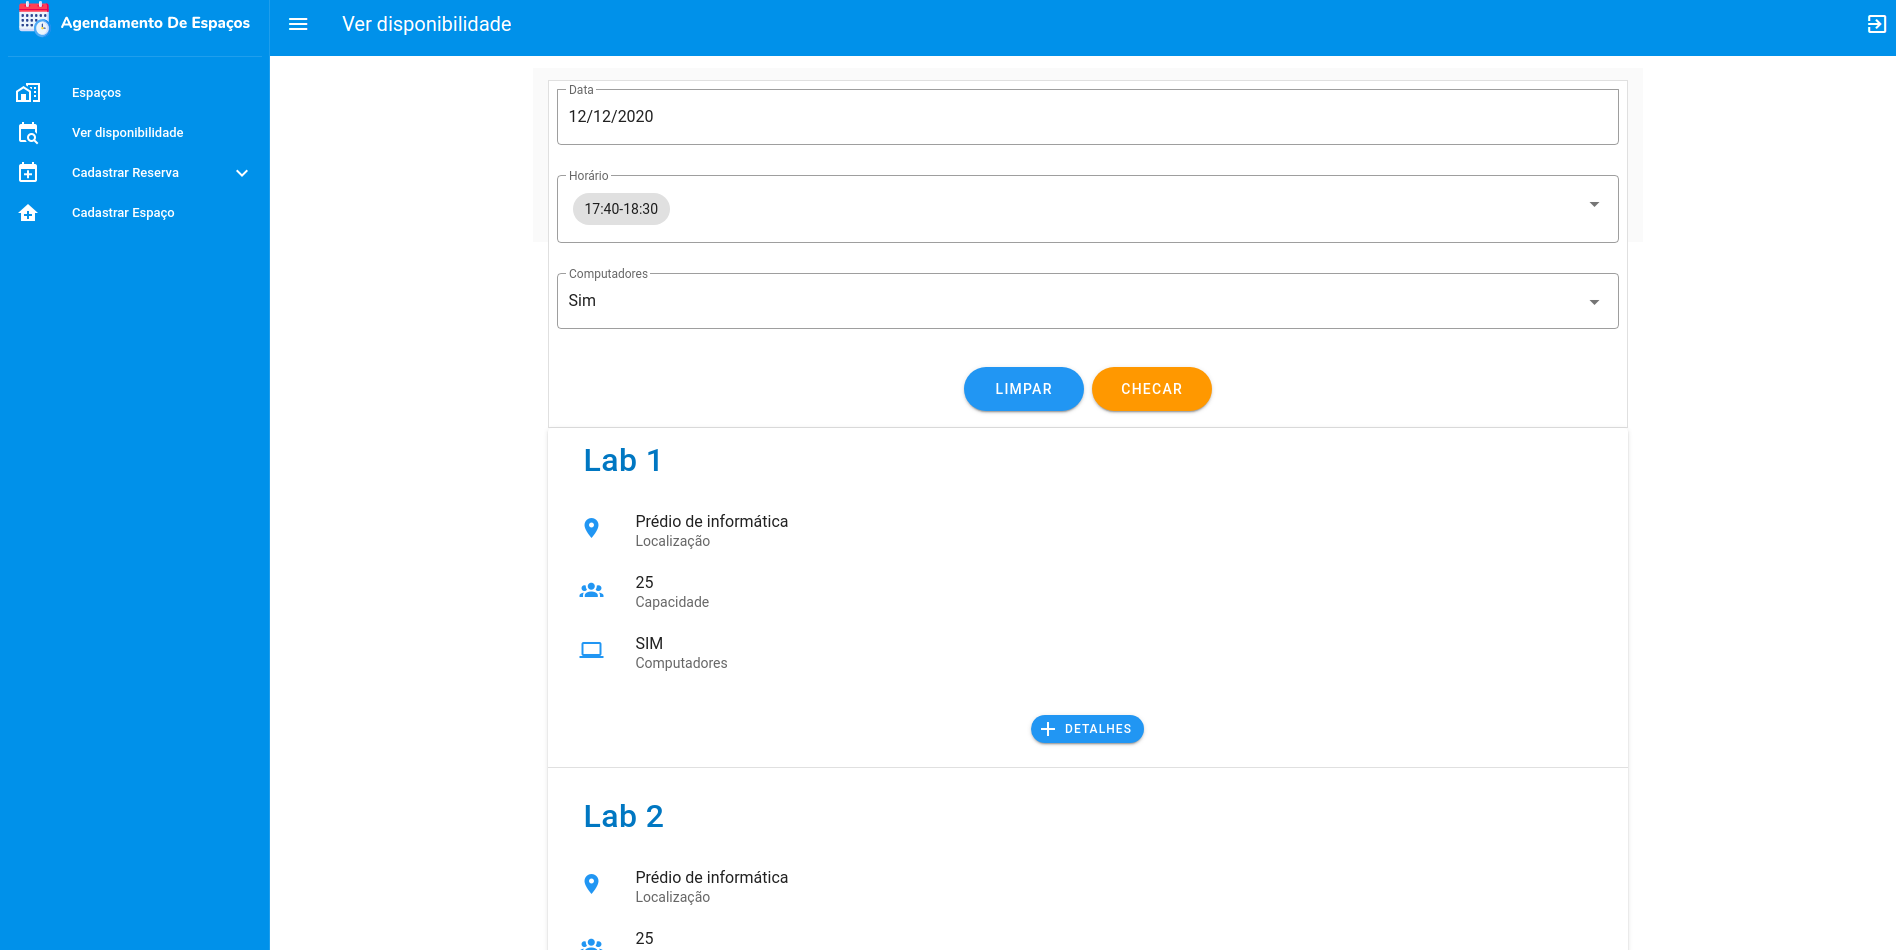Open the Cadastrar Reserva menu entry
The width and height of the screenshot is (1896, 950).
click(x=135, y=173)
